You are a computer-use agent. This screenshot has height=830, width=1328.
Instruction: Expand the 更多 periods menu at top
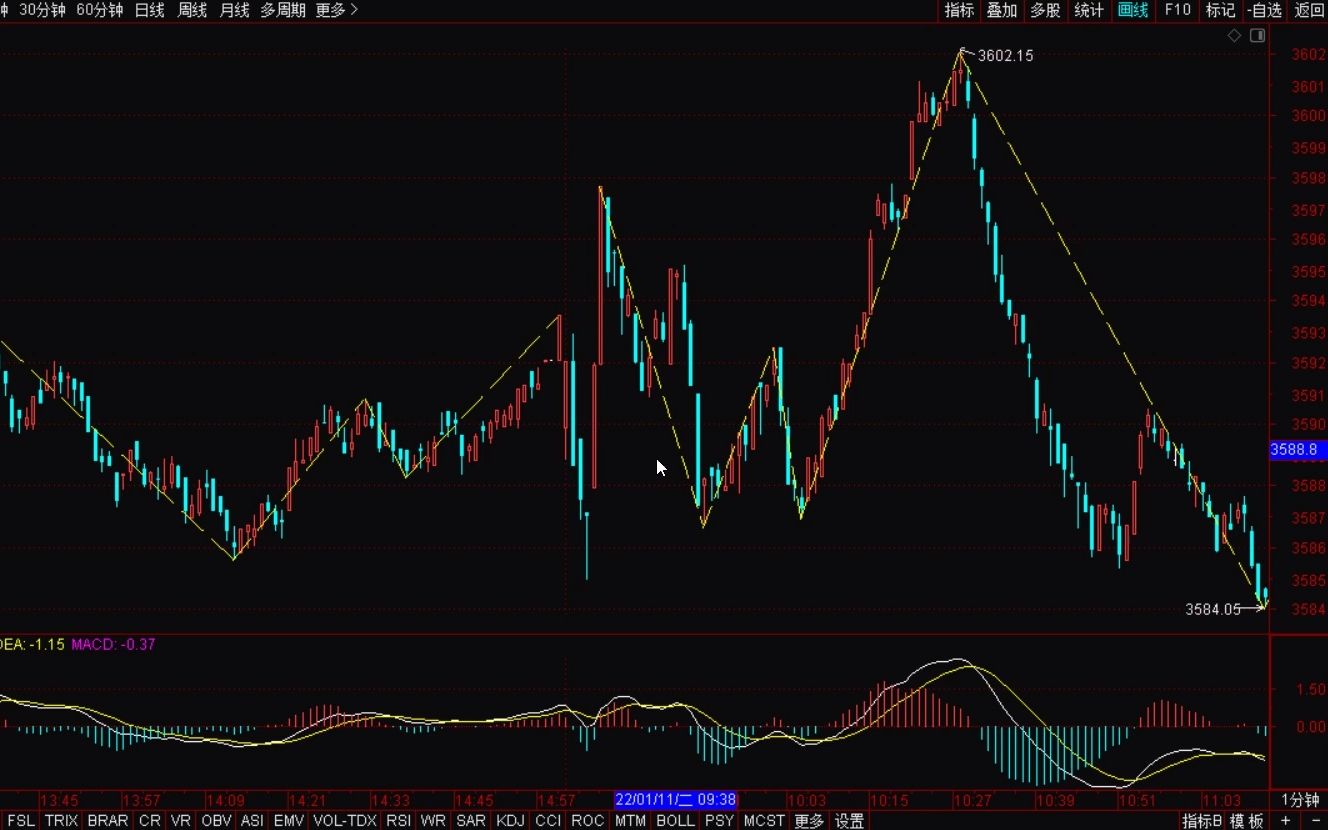[x=337, y=10]
